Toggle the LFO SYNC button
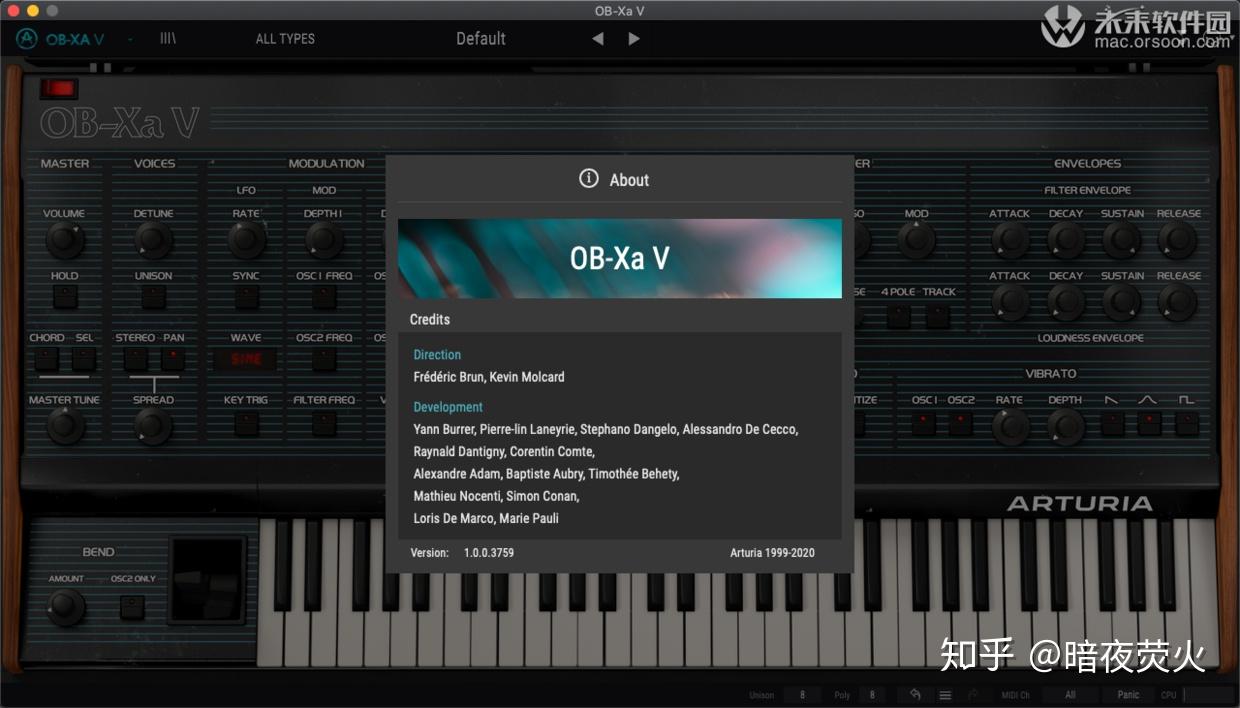Screen dimensions: 1240x708 [246, 296]
